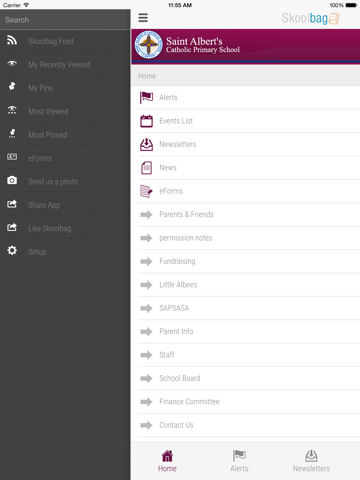Tap the arrow icon beside Finance Committee

[x=146, y=402]
